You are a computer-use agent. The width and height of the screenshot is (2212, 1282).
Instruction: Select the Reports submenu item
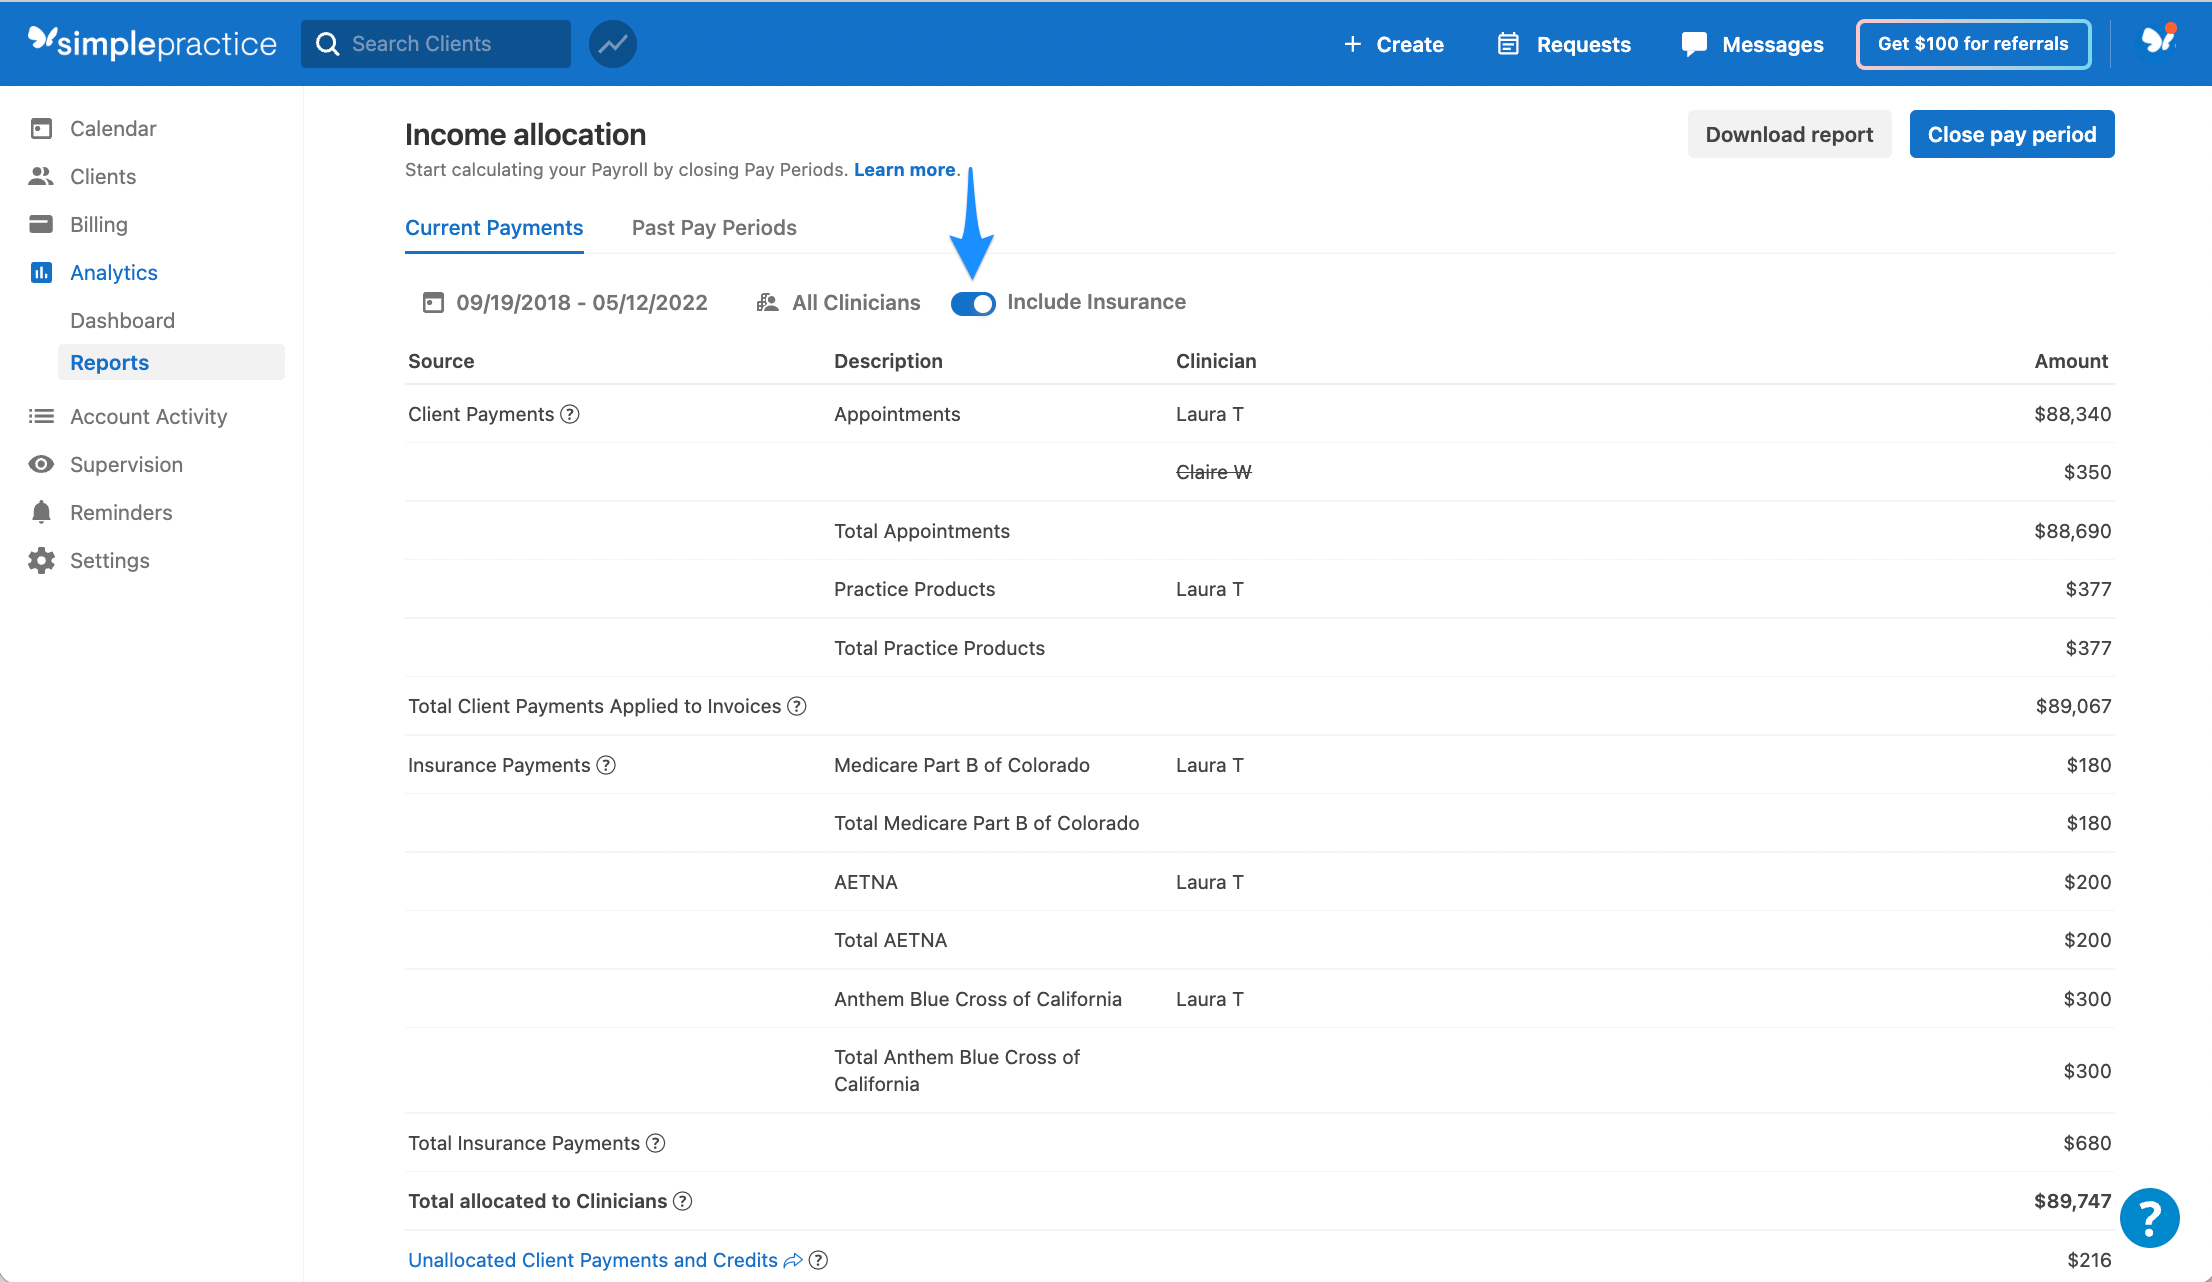tap(170, 362)
